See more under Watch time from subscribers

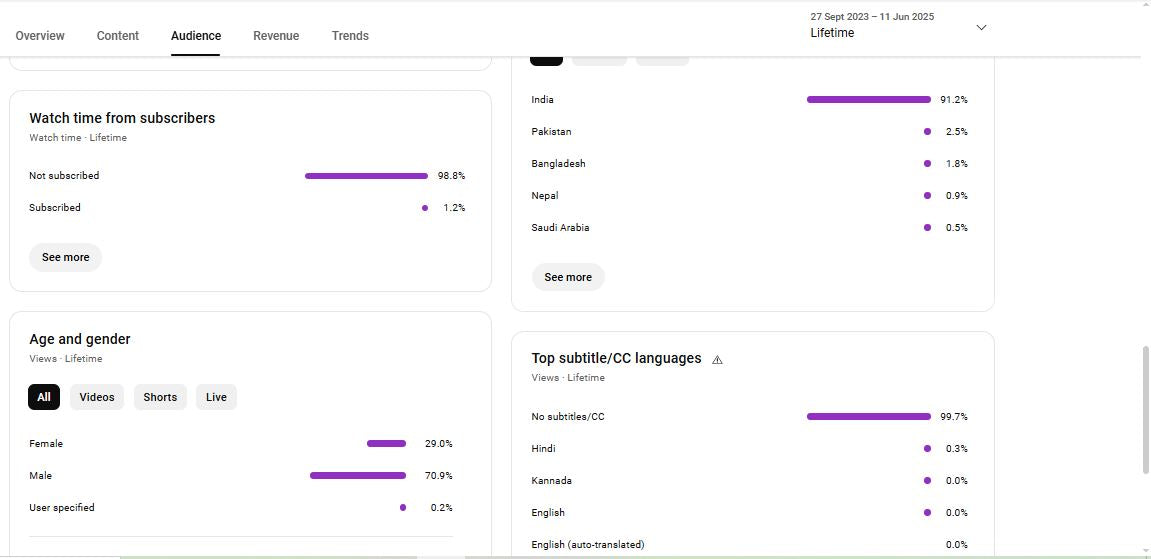click(x=66, y=258)
